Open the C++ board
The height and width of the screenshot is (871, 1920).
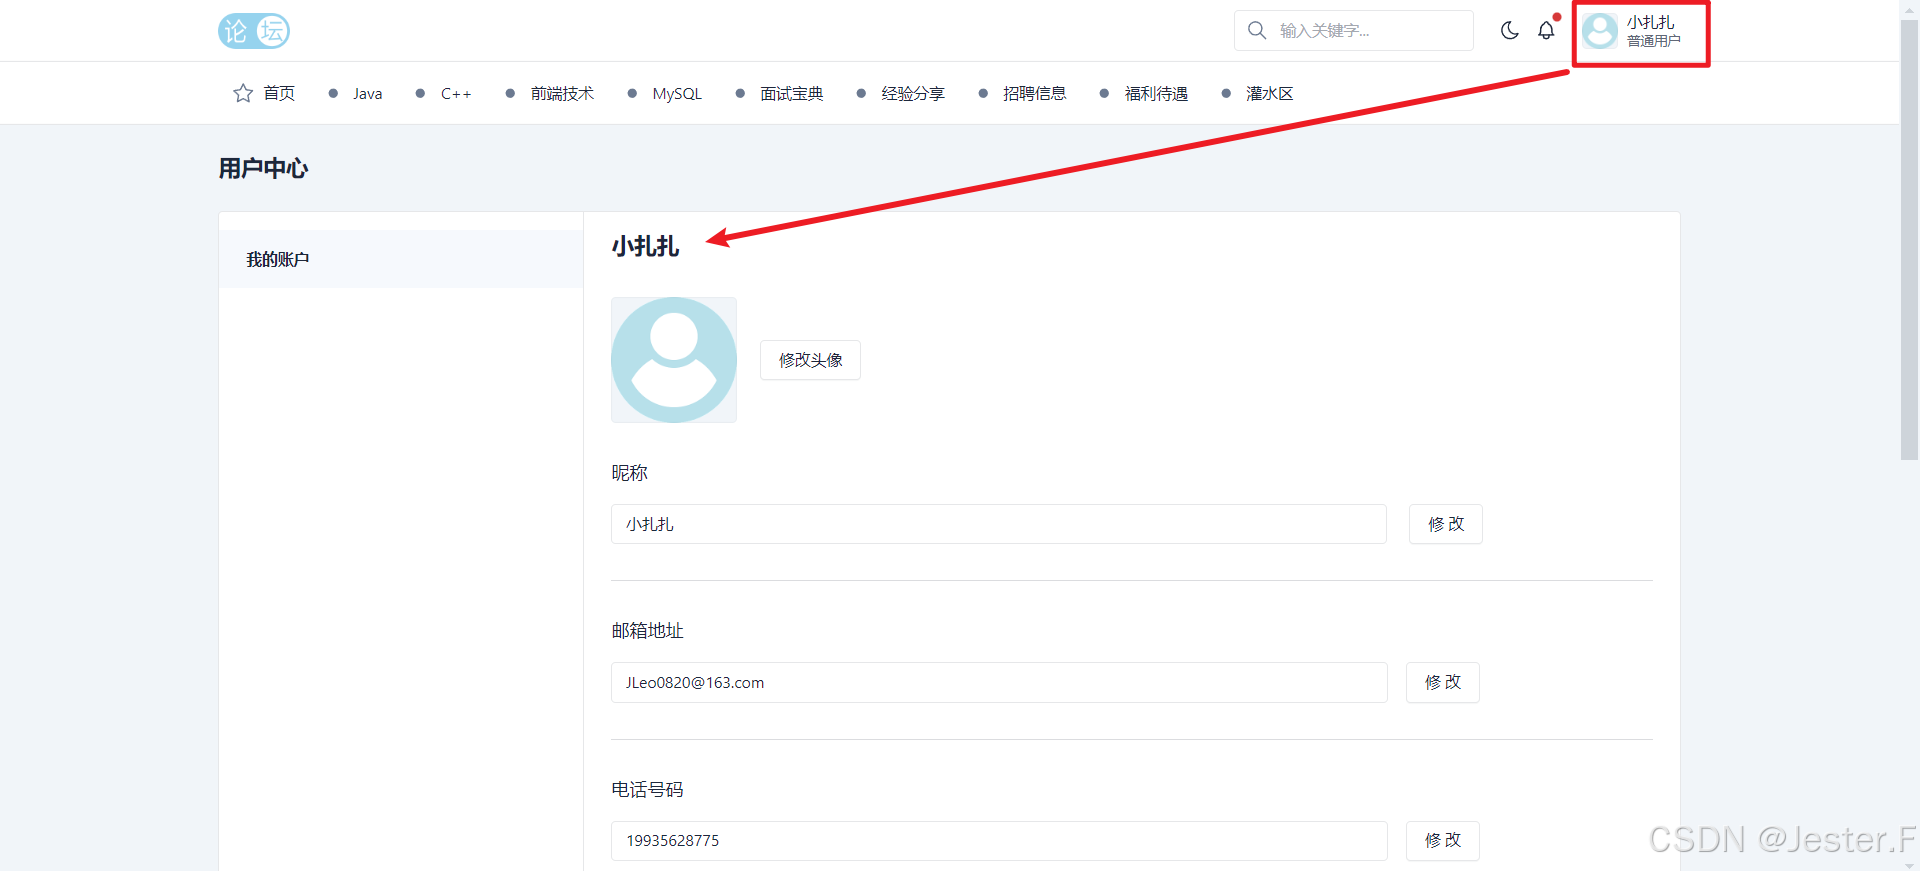pyautogui.click(x=456, y=93)
